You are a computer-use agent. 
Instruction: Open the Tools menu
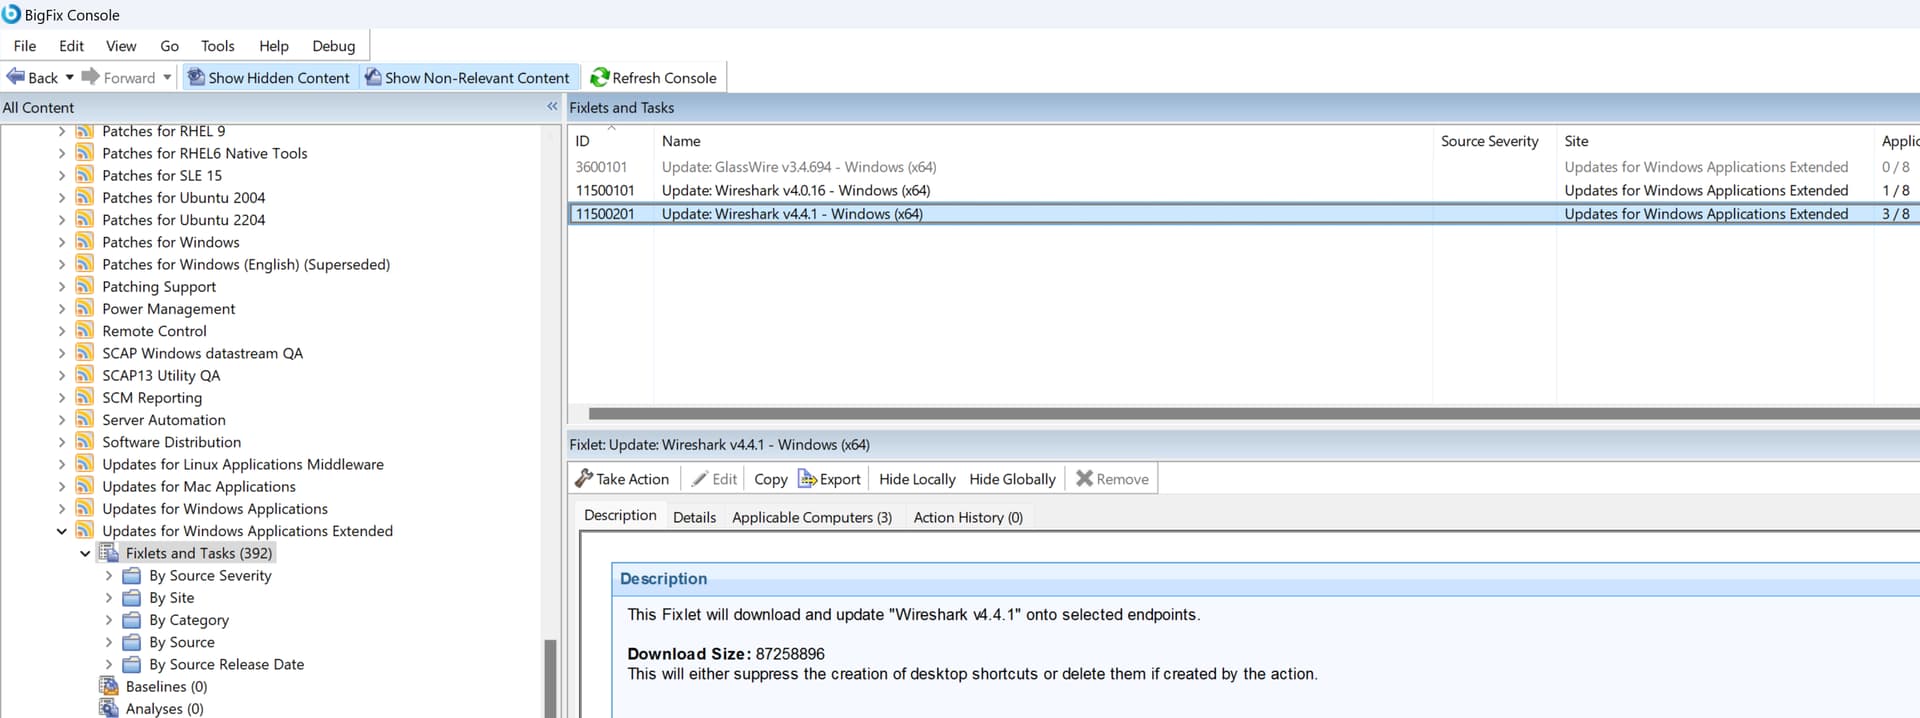[217, 46]
